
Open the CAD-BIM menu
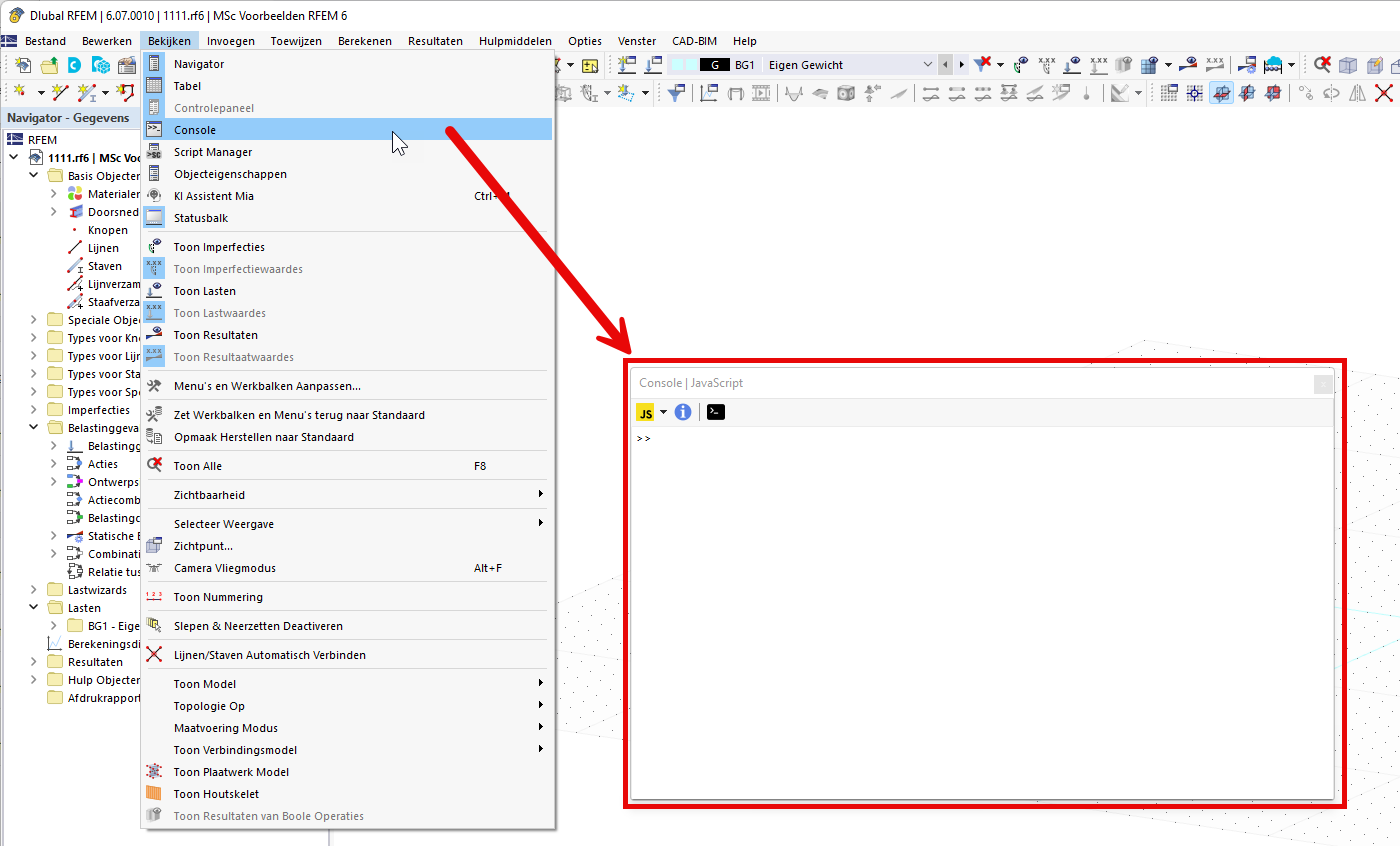click(x=694, y=41)
